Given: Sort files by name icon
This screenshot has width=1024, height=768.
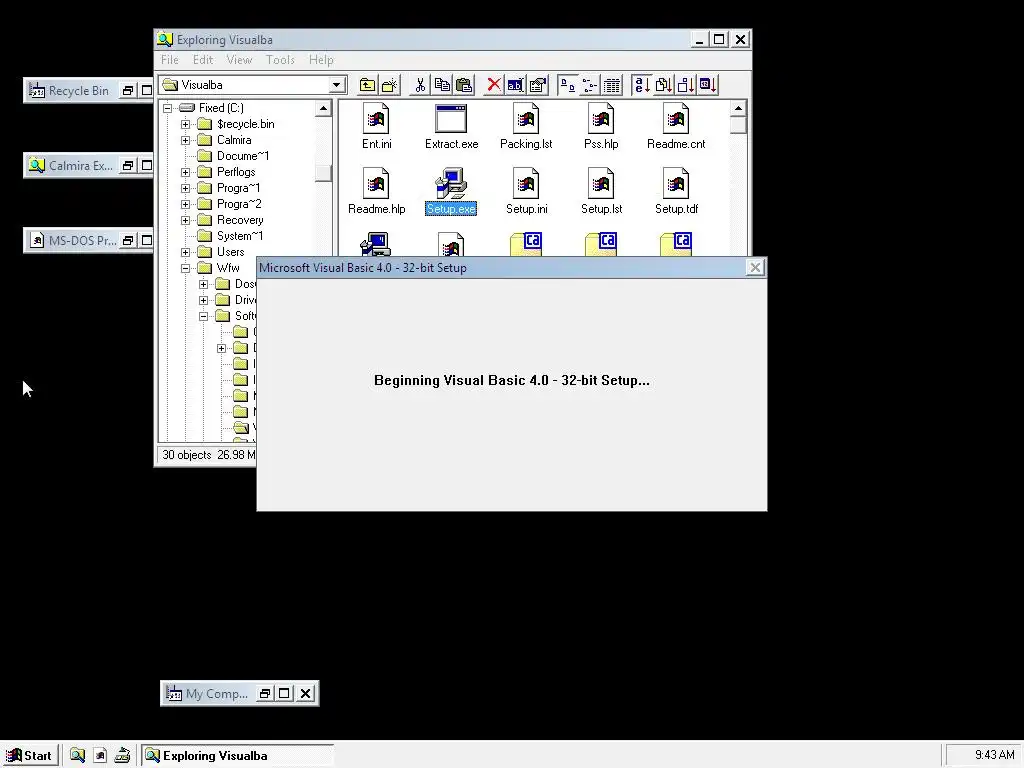Looking at the screenshot, I should 642,85.
